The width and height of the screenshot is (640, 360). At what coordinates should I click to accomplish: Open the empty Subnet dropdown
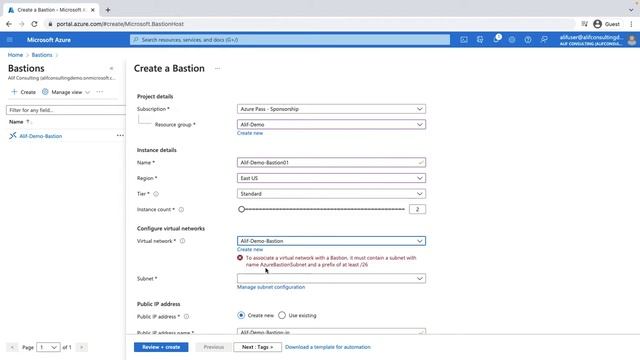(331, 278)
